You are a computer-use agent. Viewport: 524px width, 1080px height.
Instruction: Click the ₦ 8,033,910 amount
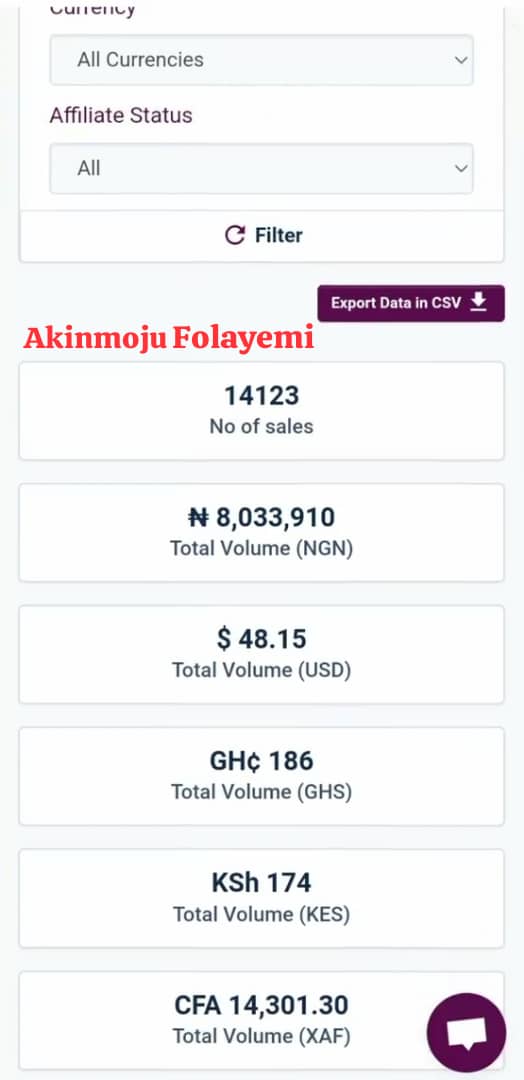click(262, 517)
